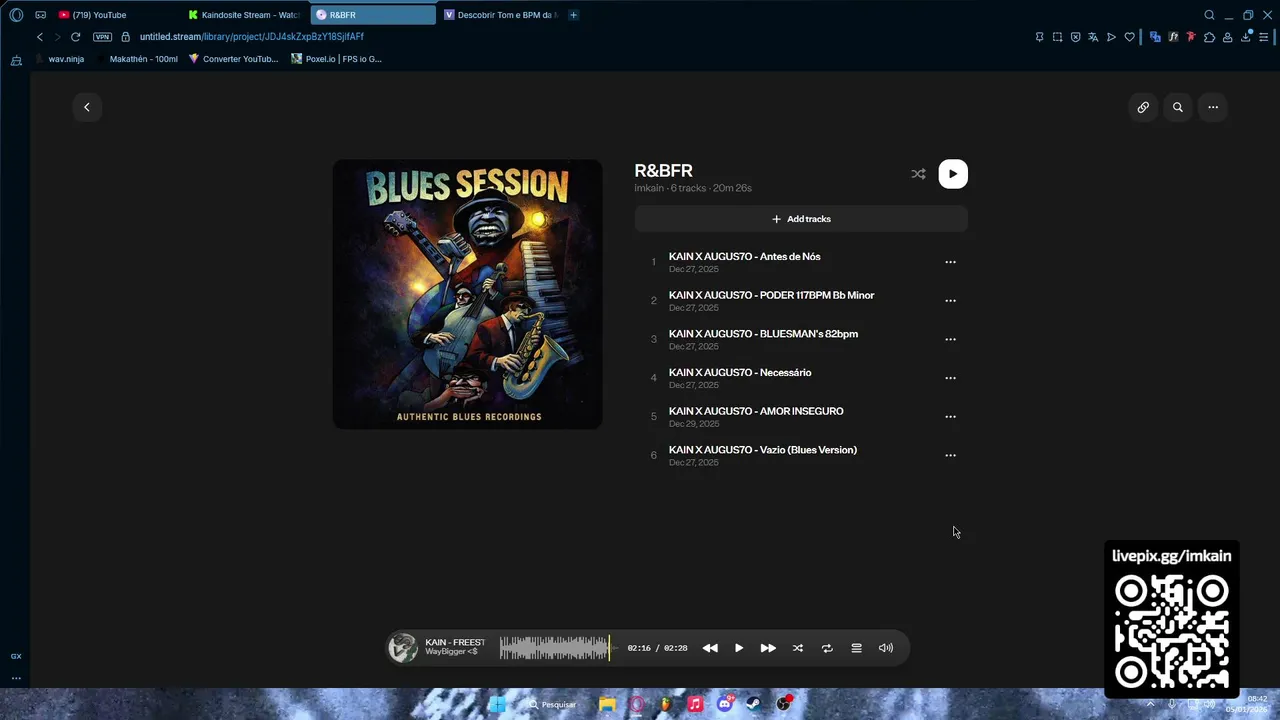Open search in the project header
This screenshot has height=720, width=1280.
[x=1178, y=107]
